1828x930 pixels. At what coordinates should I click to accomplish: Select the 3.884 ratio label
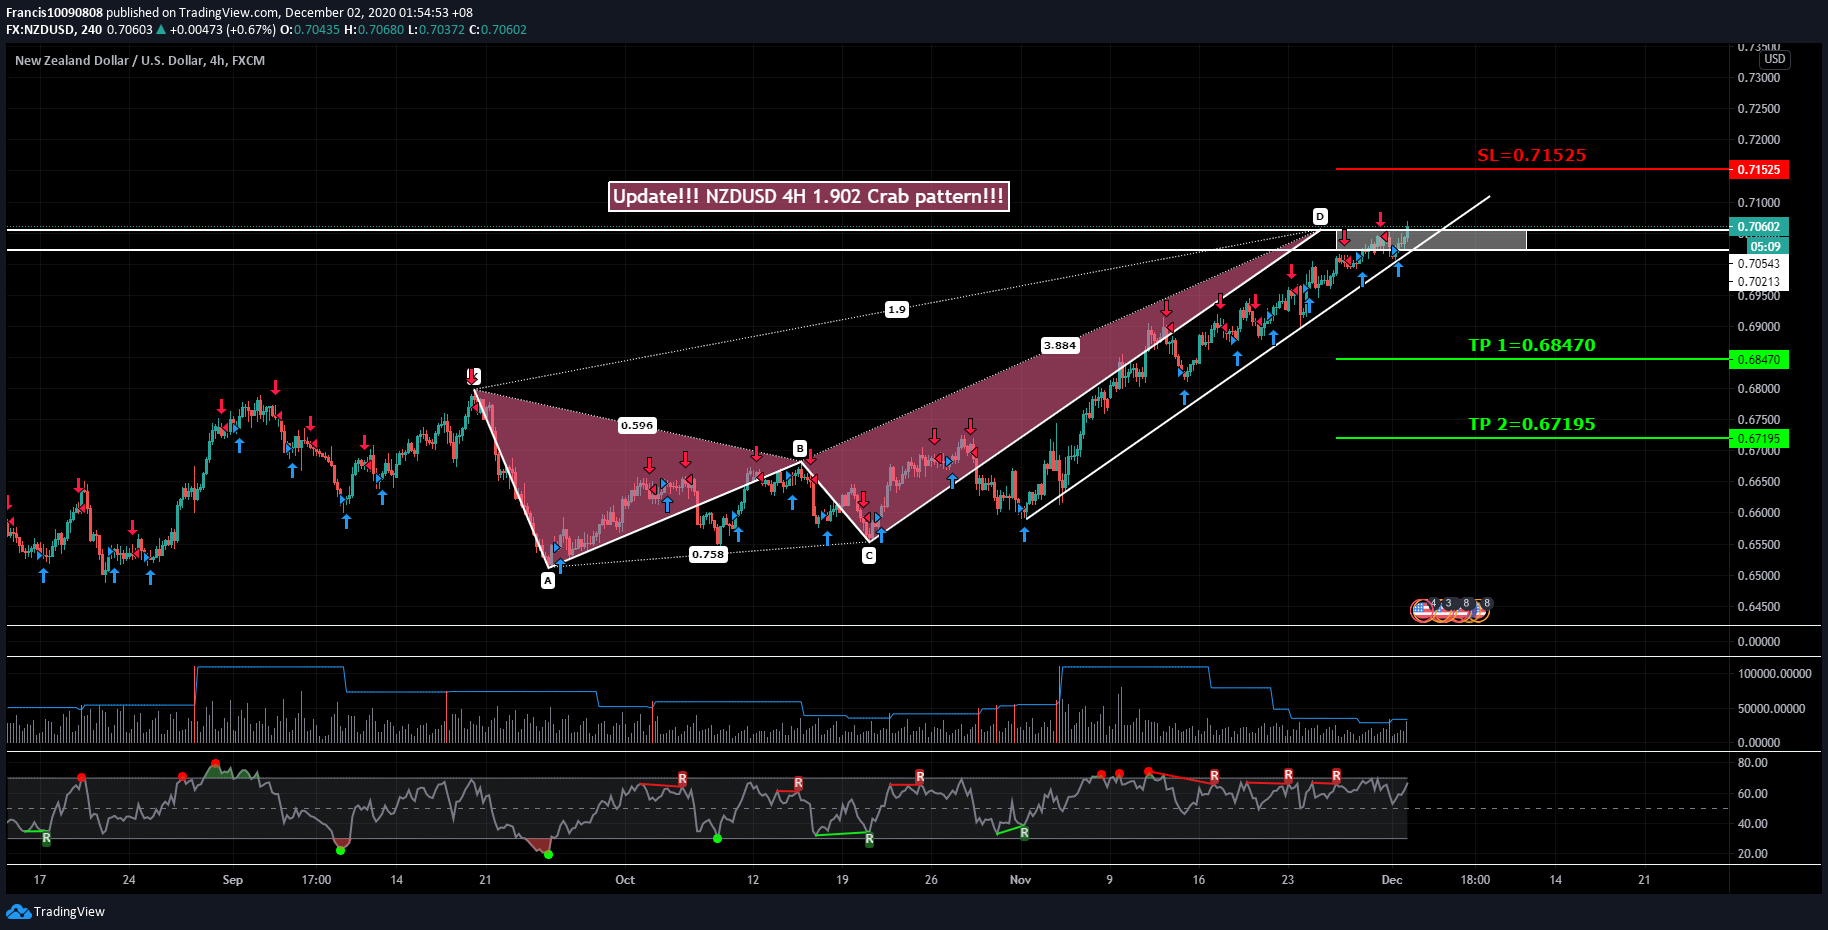click(x=1060, y=345)
